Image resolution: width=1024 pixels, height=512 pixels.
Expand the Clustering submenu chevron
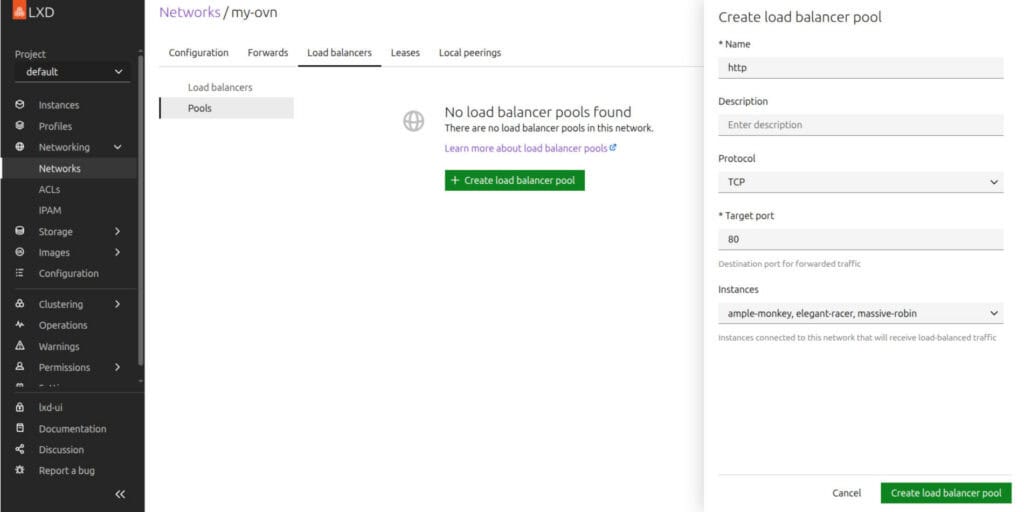[118, 304]
